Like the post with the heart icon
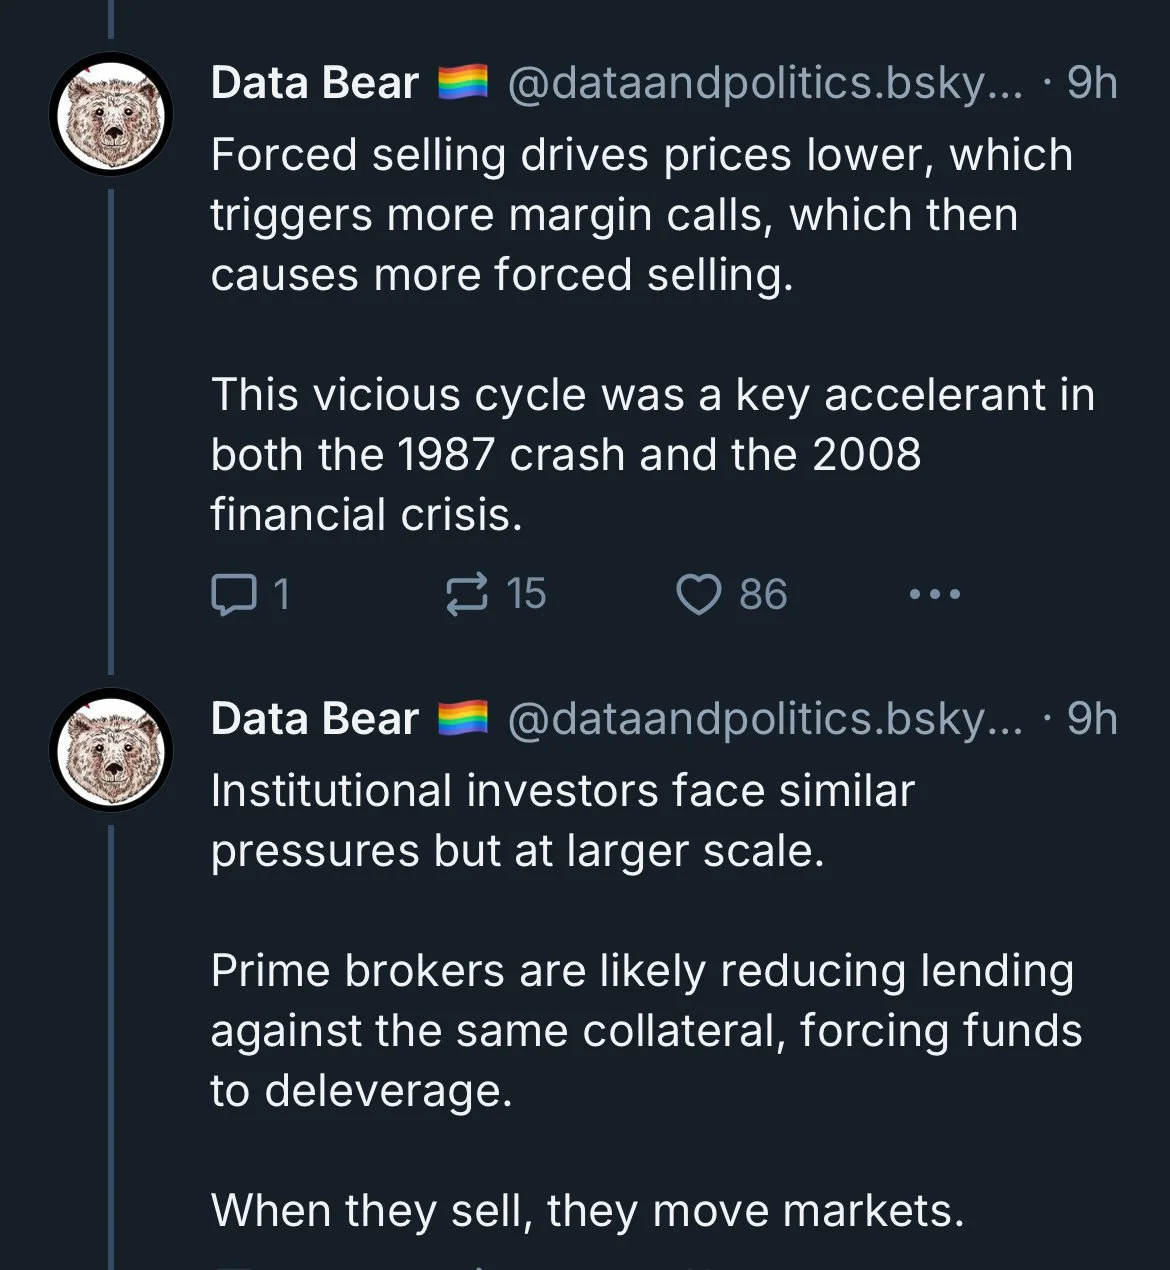Viewport: 1170px width, 1270px height. point(699,594)
